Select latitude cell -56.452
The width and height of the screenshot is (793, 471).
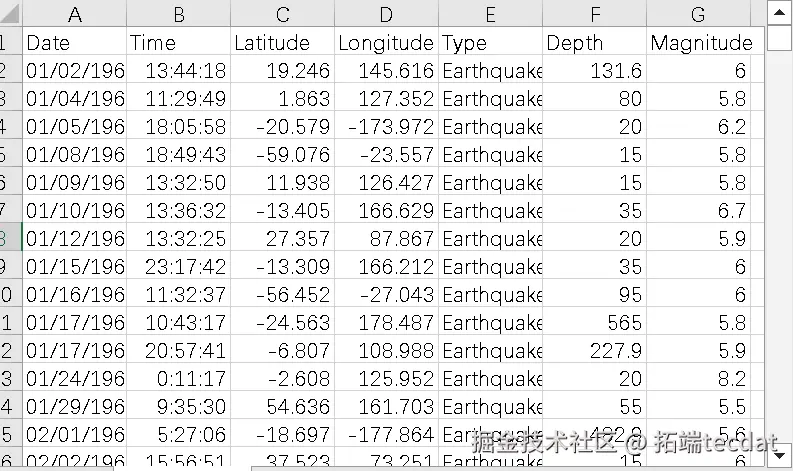click(283, 293)
